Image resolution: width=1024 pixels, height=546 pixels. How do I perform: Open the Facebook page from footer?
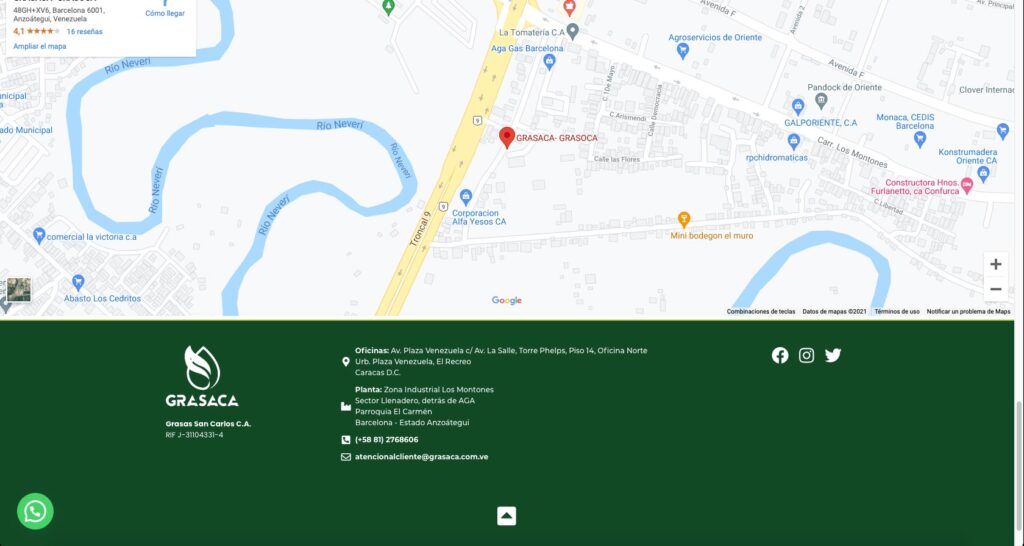(780, 355)
